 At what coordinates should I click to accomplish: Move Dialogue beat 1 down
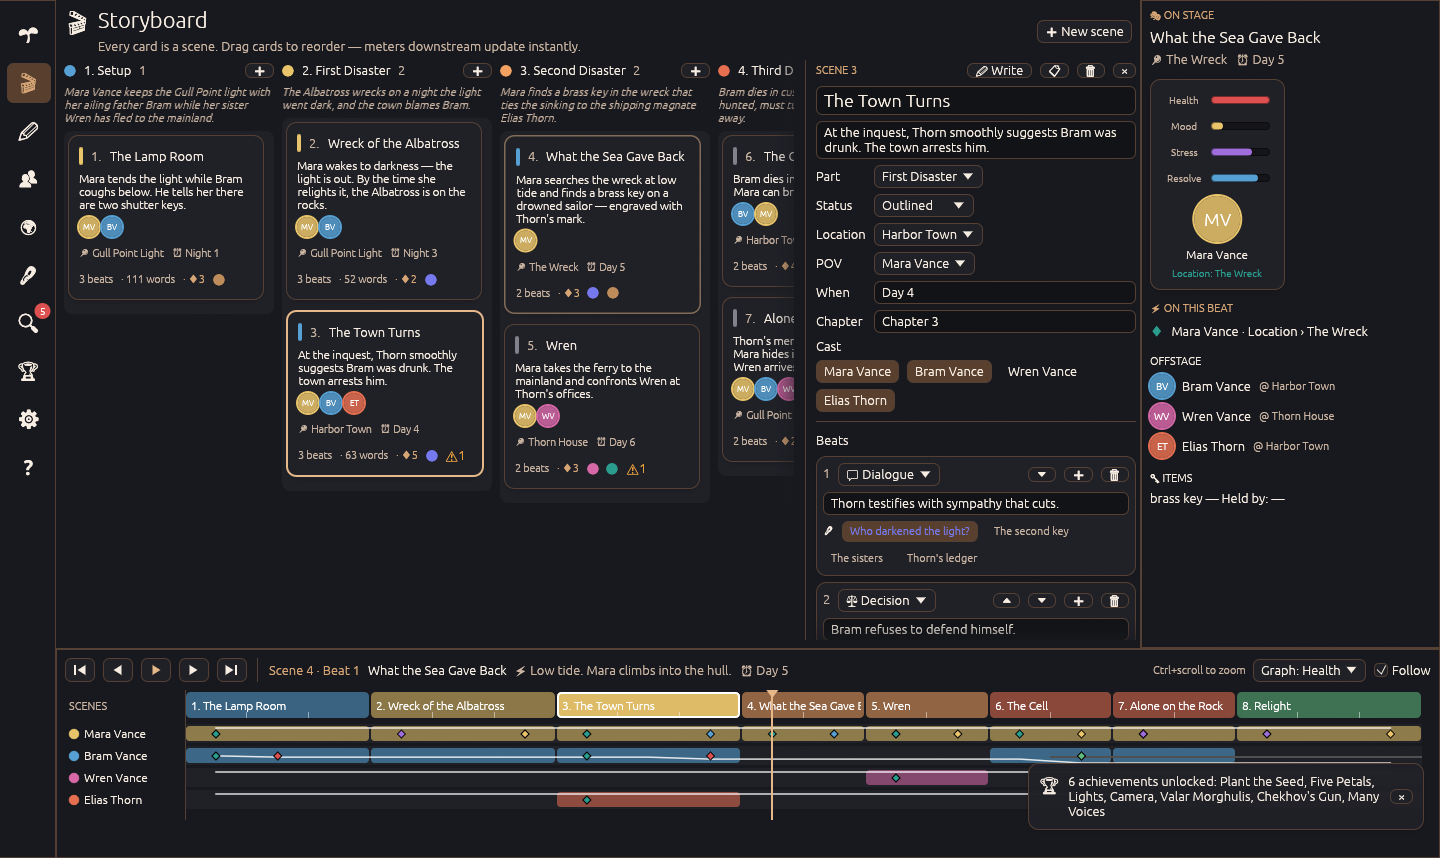[x=1042, y=475]
